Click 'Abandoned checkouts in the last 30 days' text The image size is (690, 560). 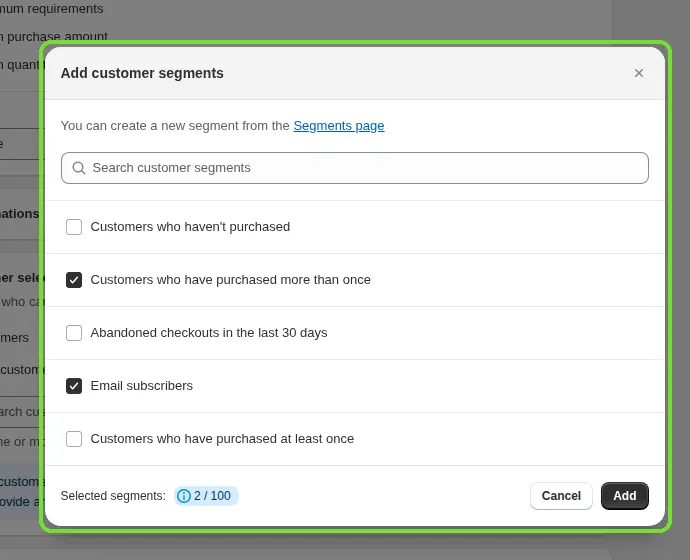(209, 333)
